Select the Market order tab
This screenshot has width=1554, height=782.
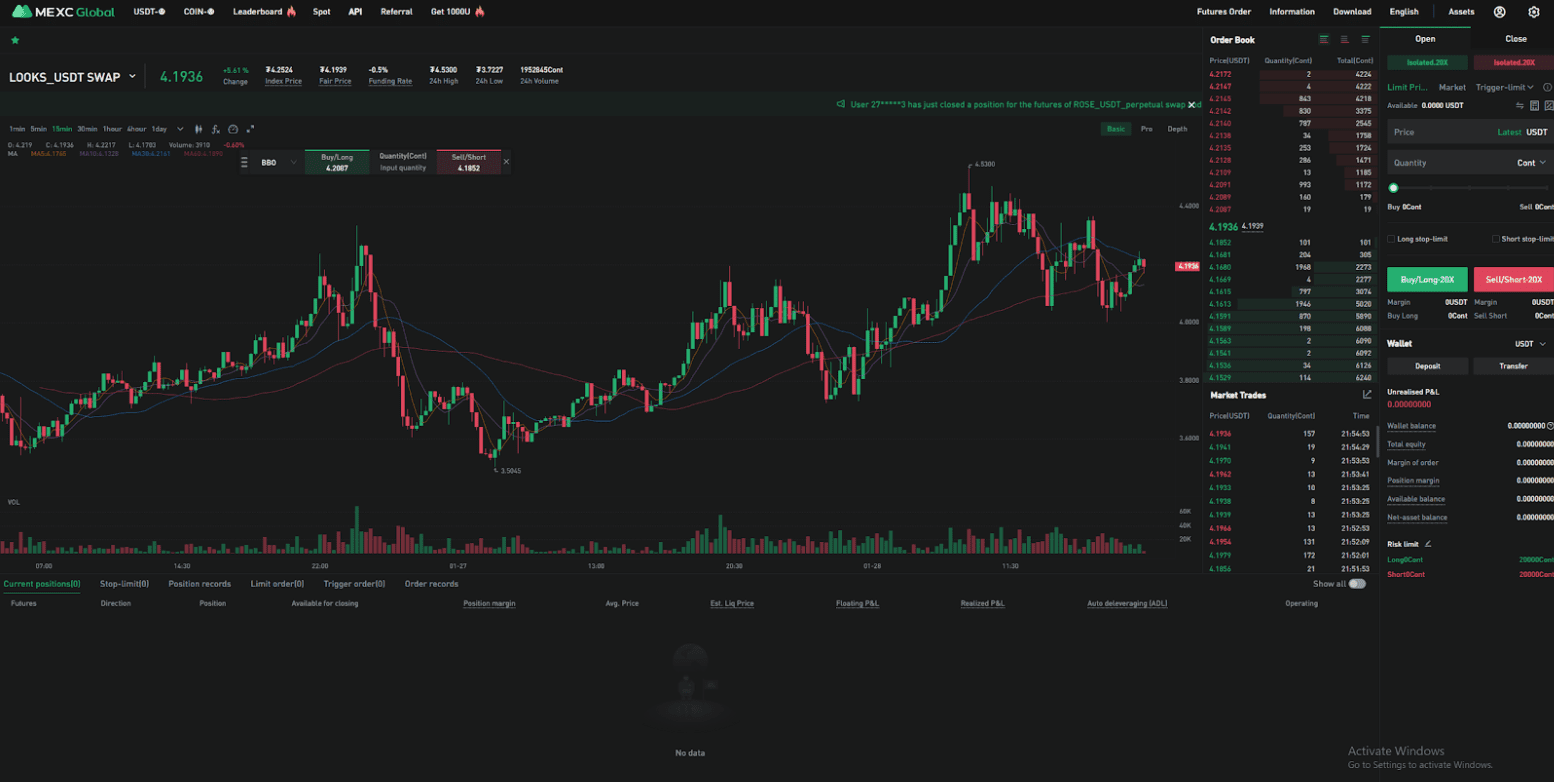1452,88
